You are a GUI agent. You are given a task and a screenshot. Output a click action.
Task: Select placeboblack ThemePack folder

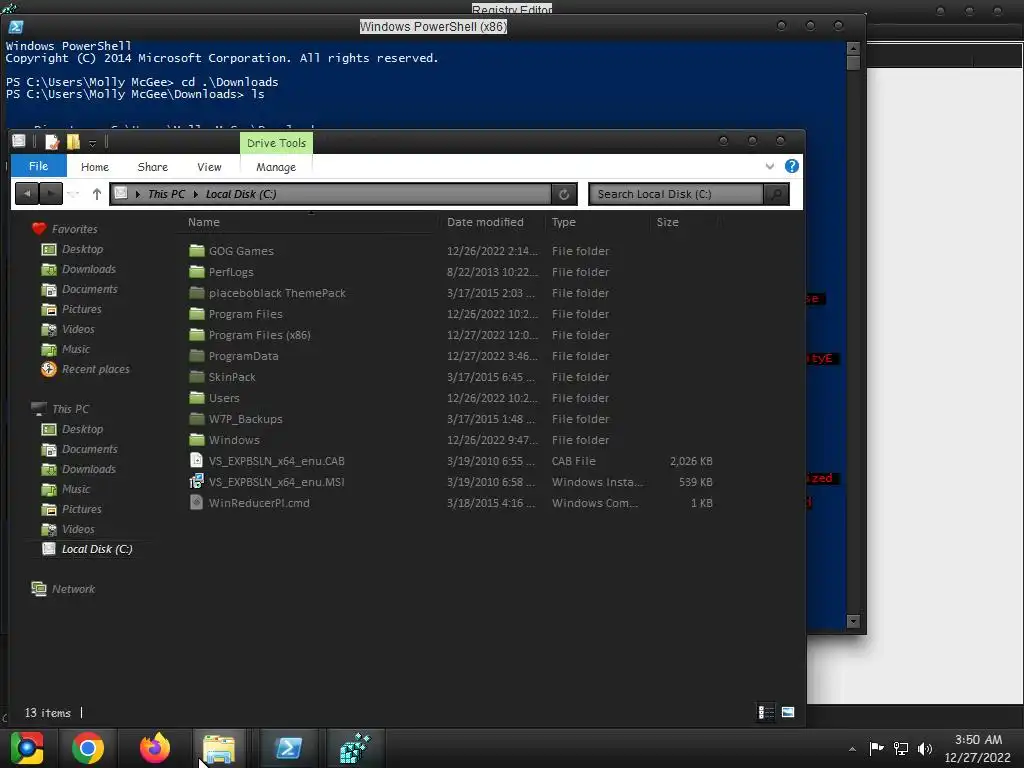277,293
